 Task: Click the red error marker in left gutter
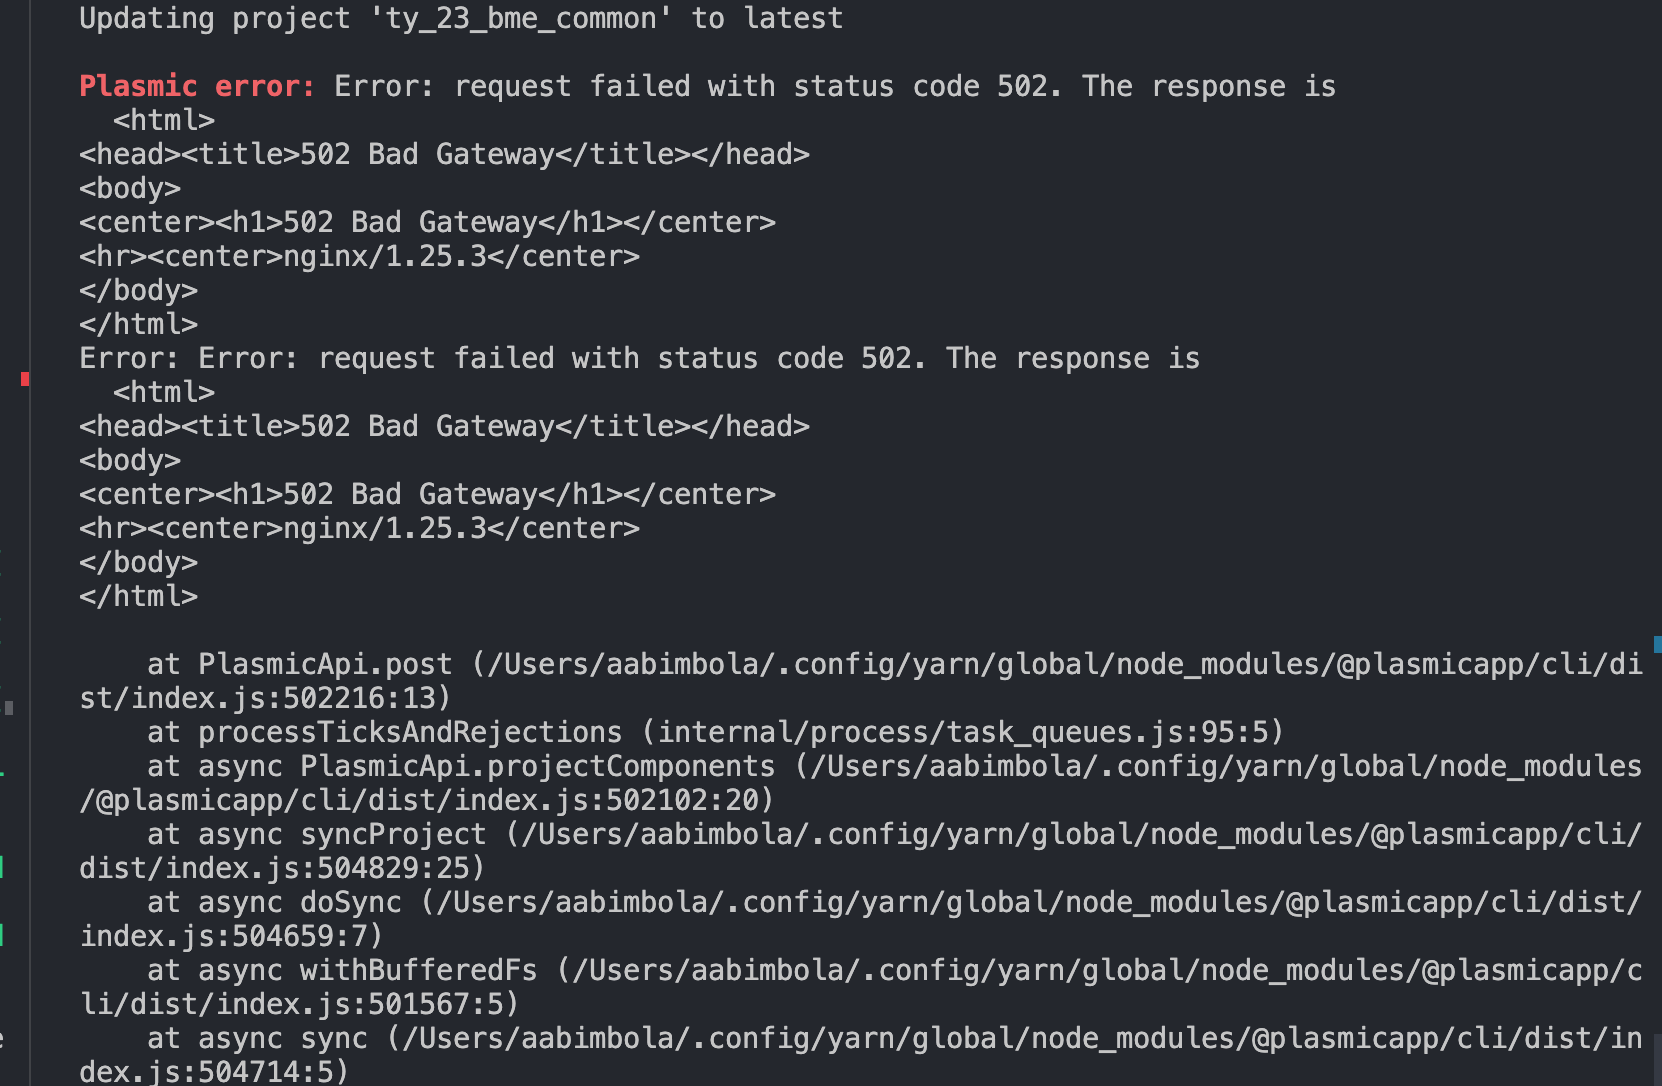tap(25, 379)
